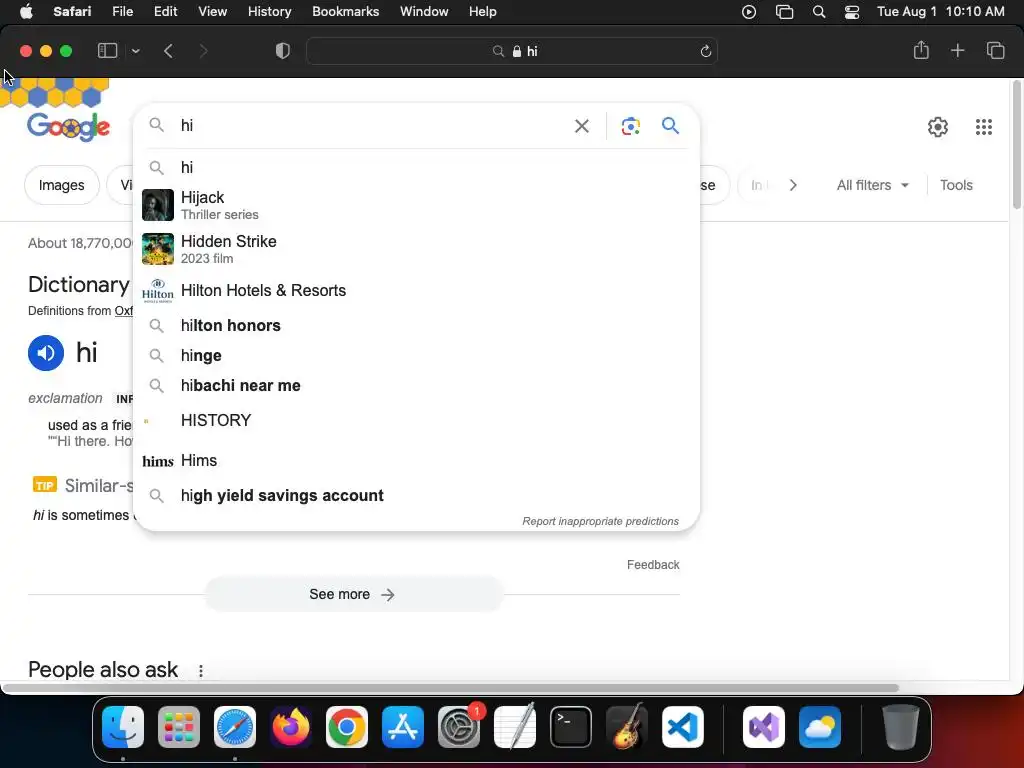Open Terminal from the Dock
This screenshot has height=768, width=1024.
pos(571,727)
